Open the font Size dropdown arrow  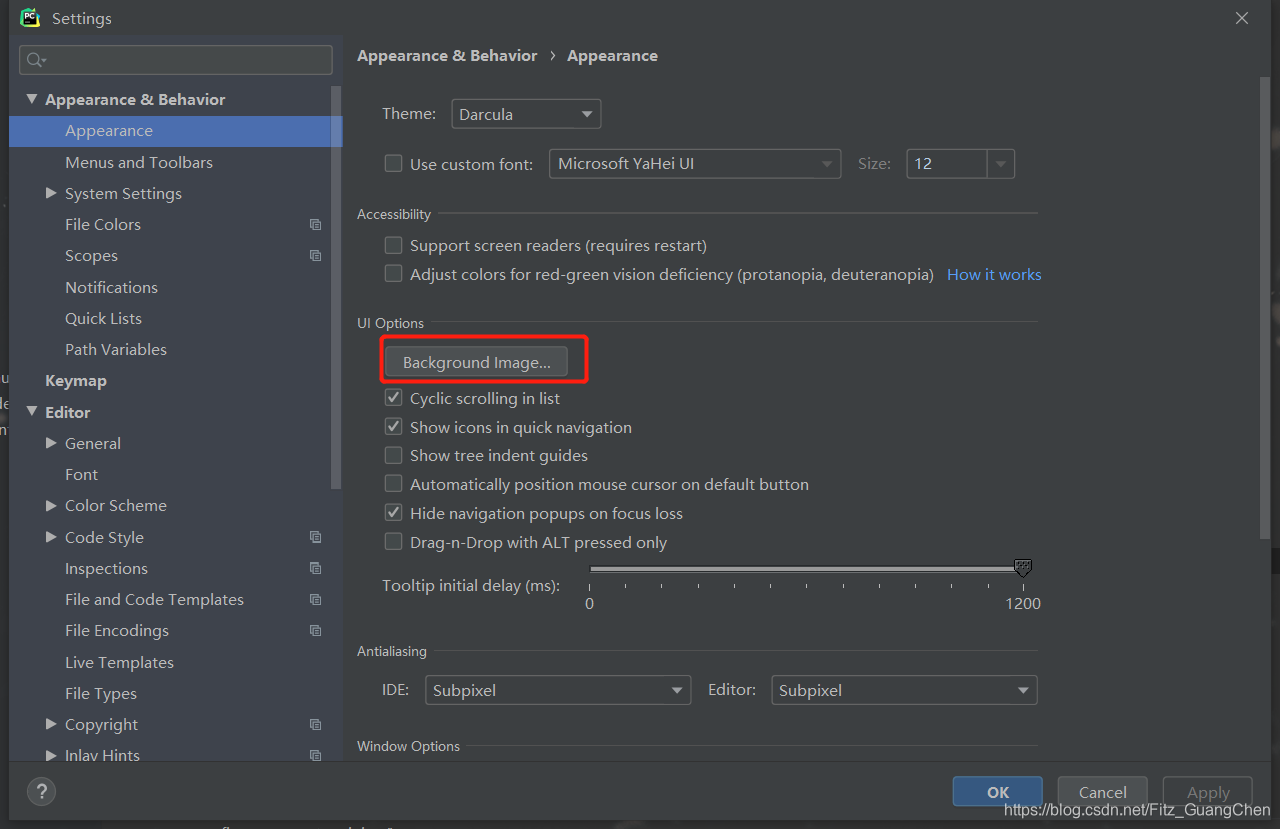pyautogui.click(x=1001, y=164)
